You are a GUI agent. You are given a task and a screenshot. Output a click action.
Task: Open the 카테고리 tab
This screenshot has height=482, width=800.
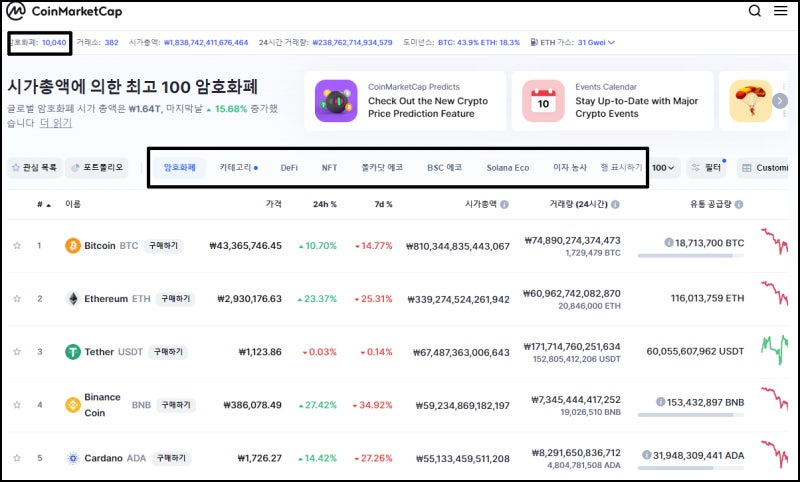tap(238, 167)
